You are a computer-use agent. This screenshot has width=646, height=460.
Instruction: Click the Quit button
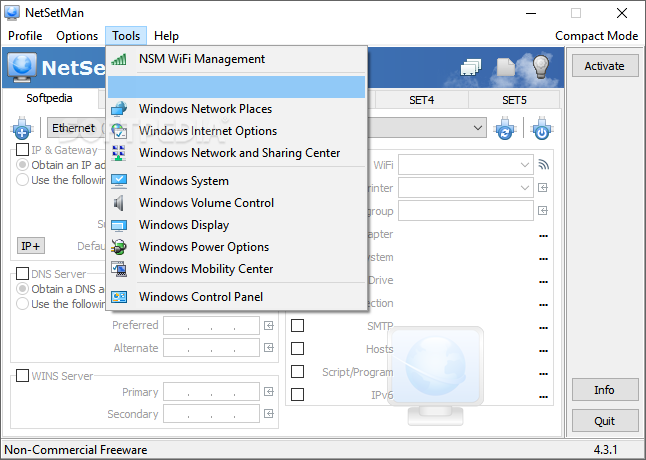tap(605, 421)
